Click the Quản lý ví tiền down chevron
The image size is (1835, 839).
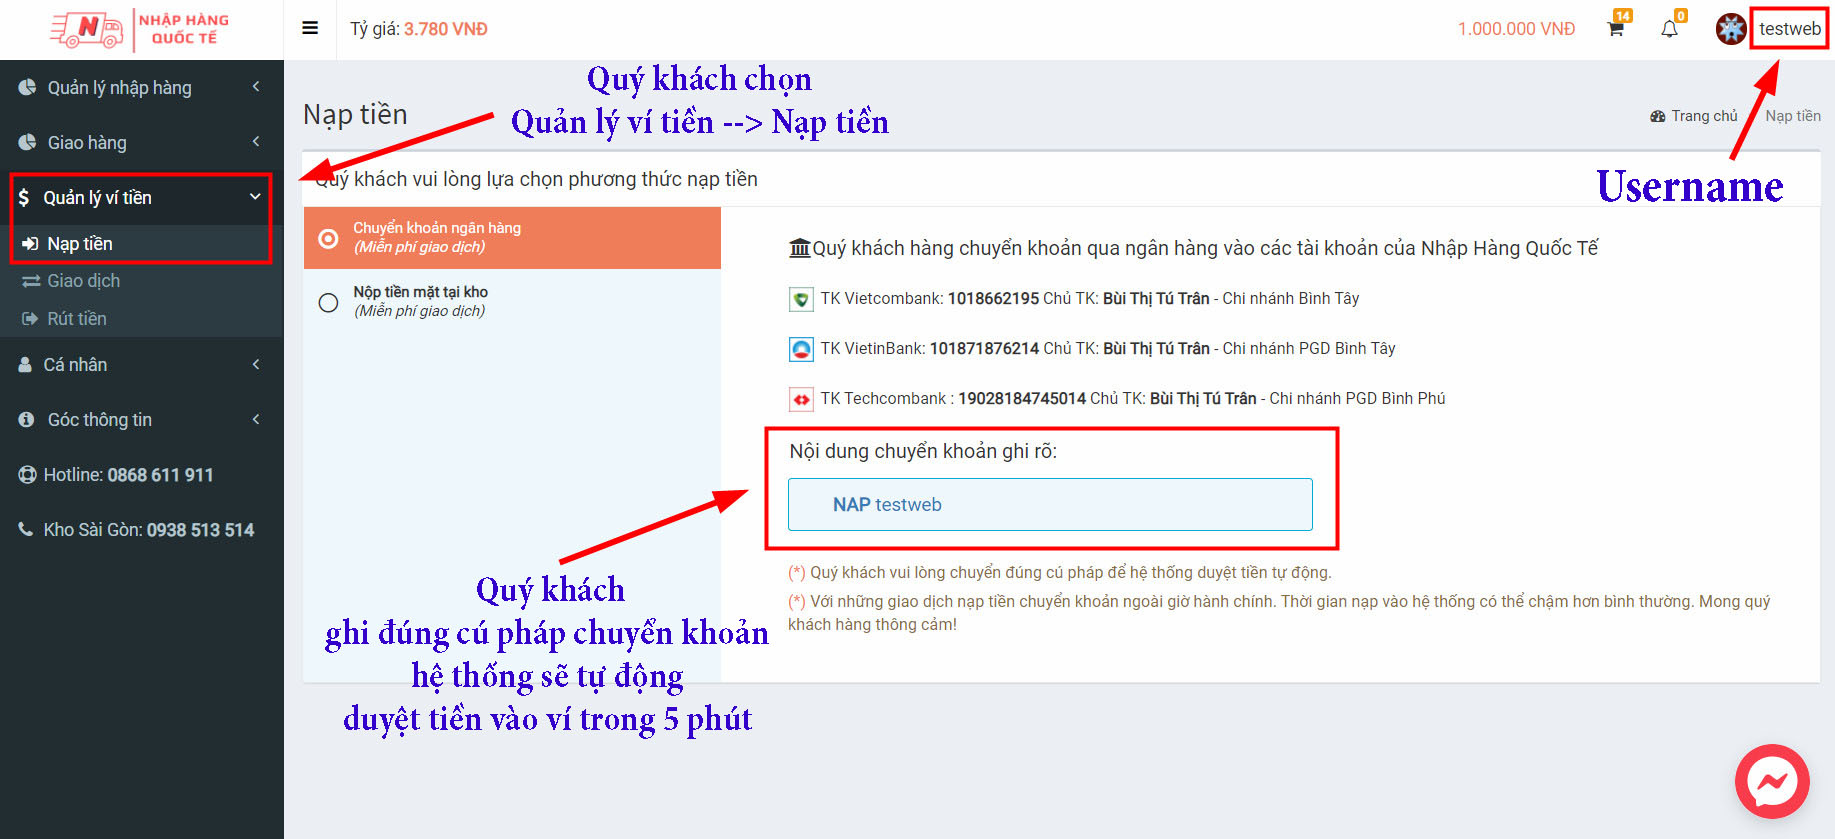click(256, 197)
